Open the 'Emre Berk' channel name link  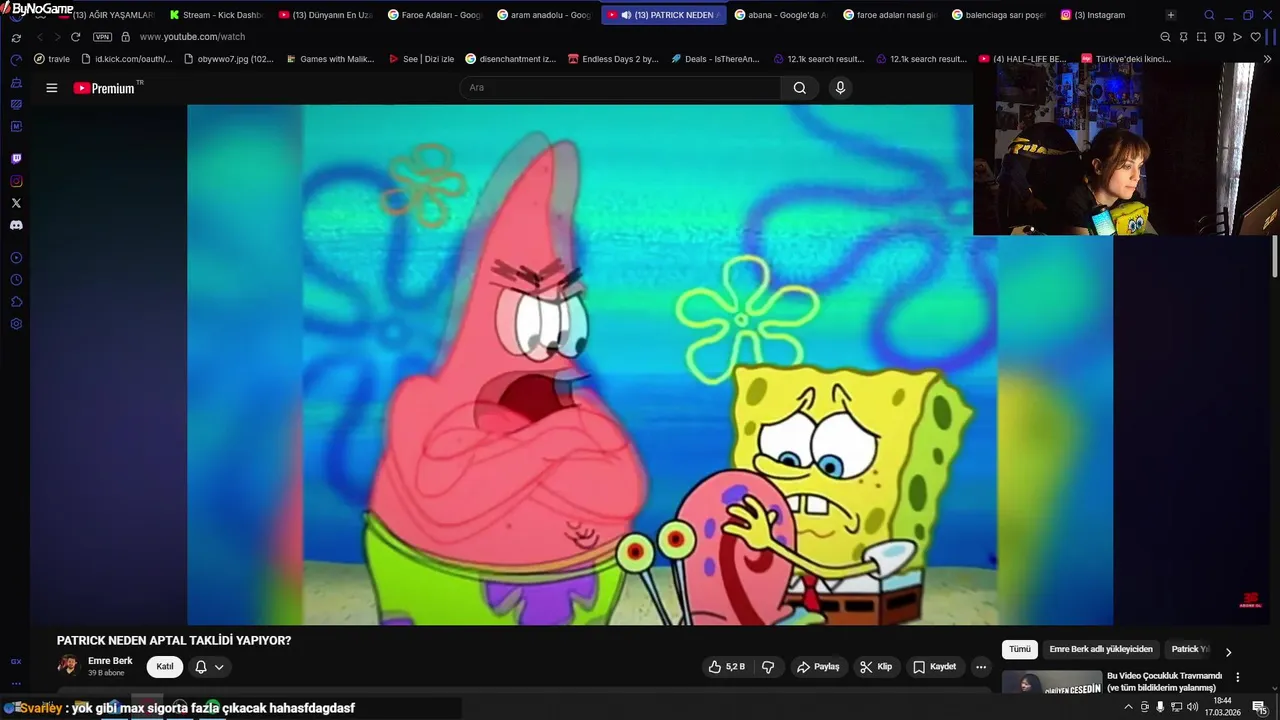coord(110,661)
